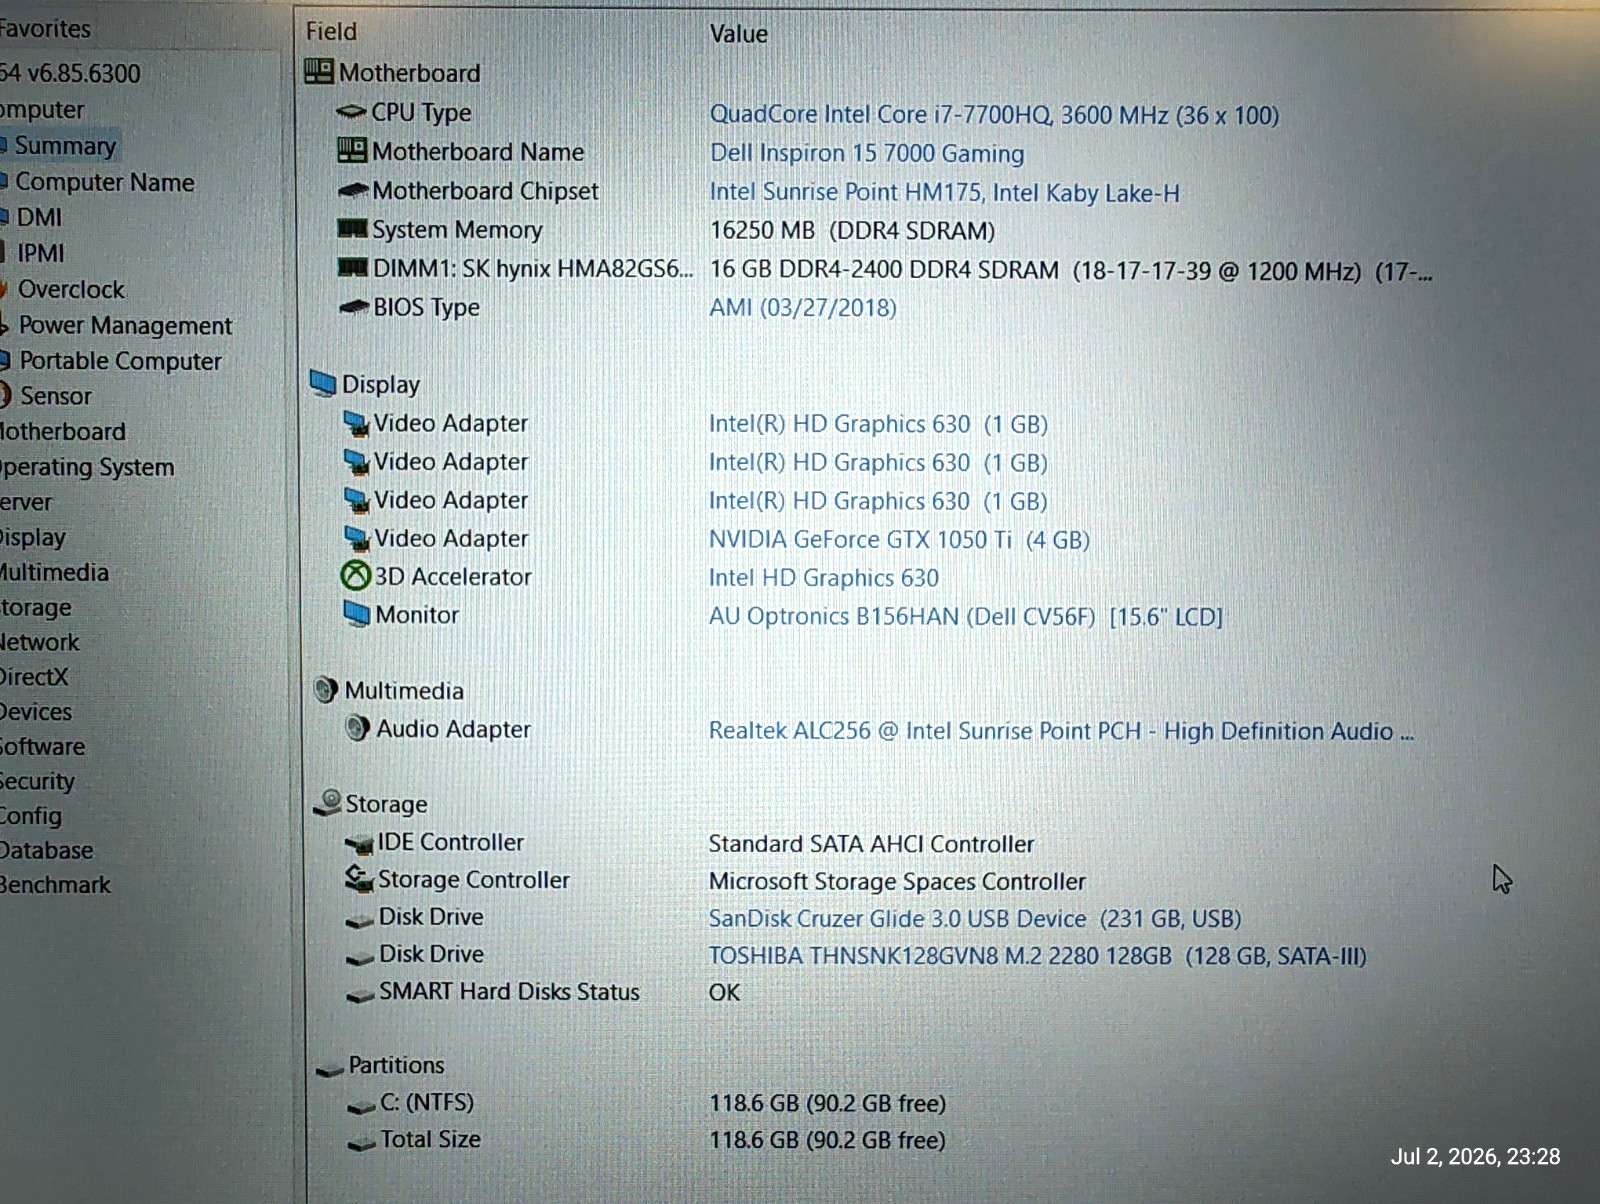This screenshot has height=1204, width=1600.
Task: Click the Motherboard Chipset row icon
Action: pyautogui.click(x=353, y=190)
